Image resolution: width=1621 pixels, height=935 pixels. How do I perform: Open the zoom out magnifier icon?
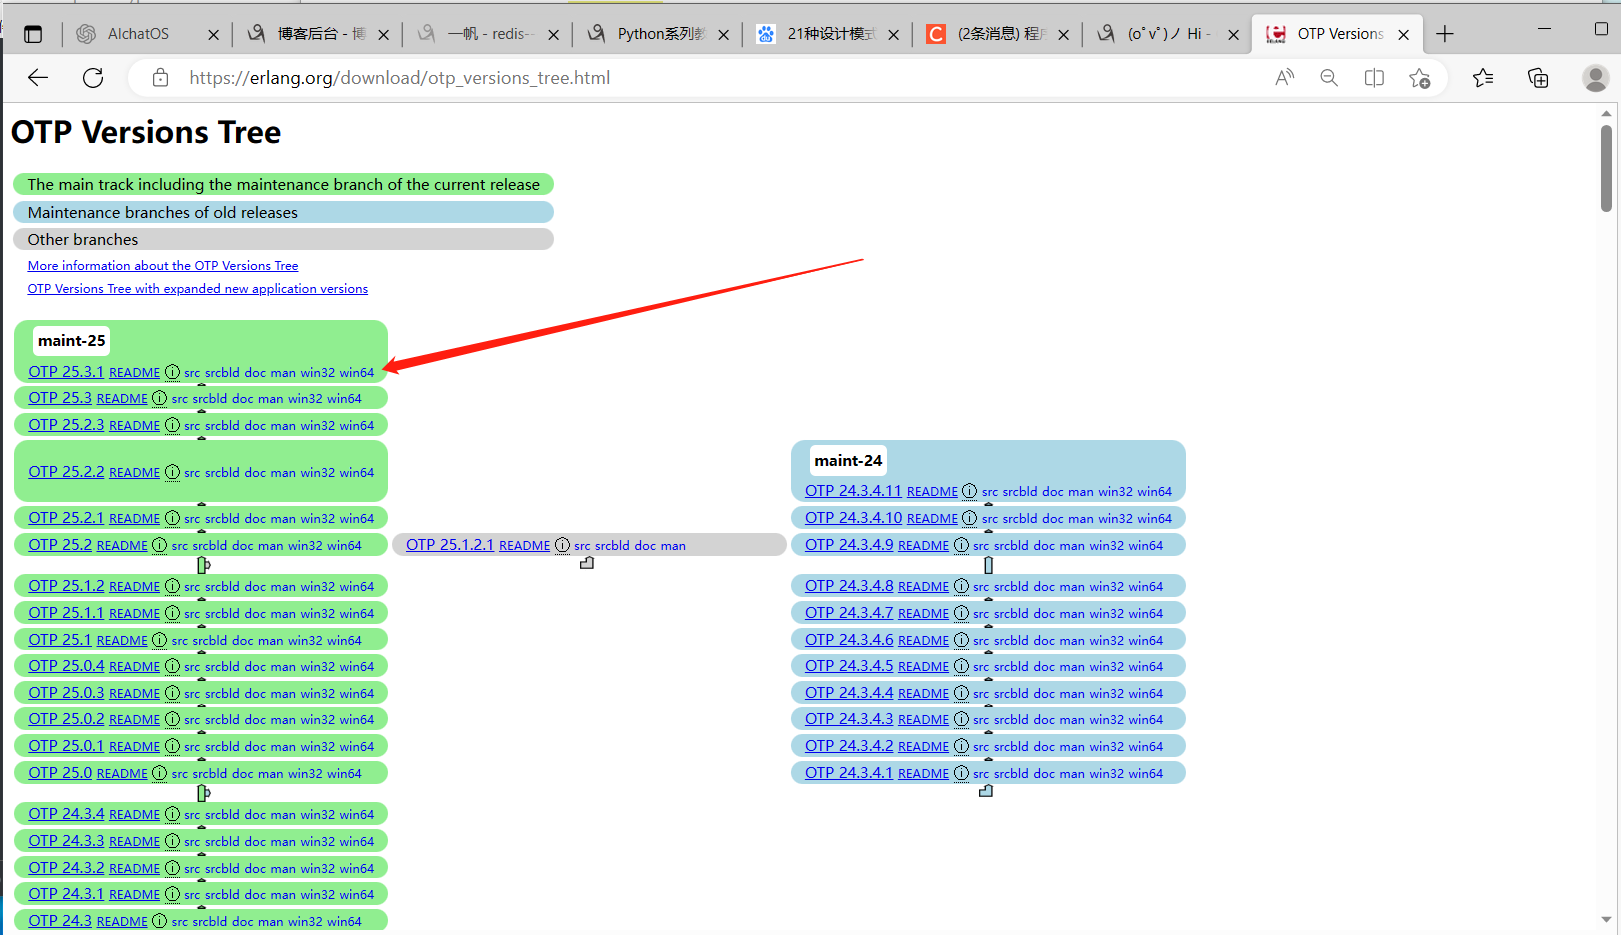click(x=1329, y=78)
